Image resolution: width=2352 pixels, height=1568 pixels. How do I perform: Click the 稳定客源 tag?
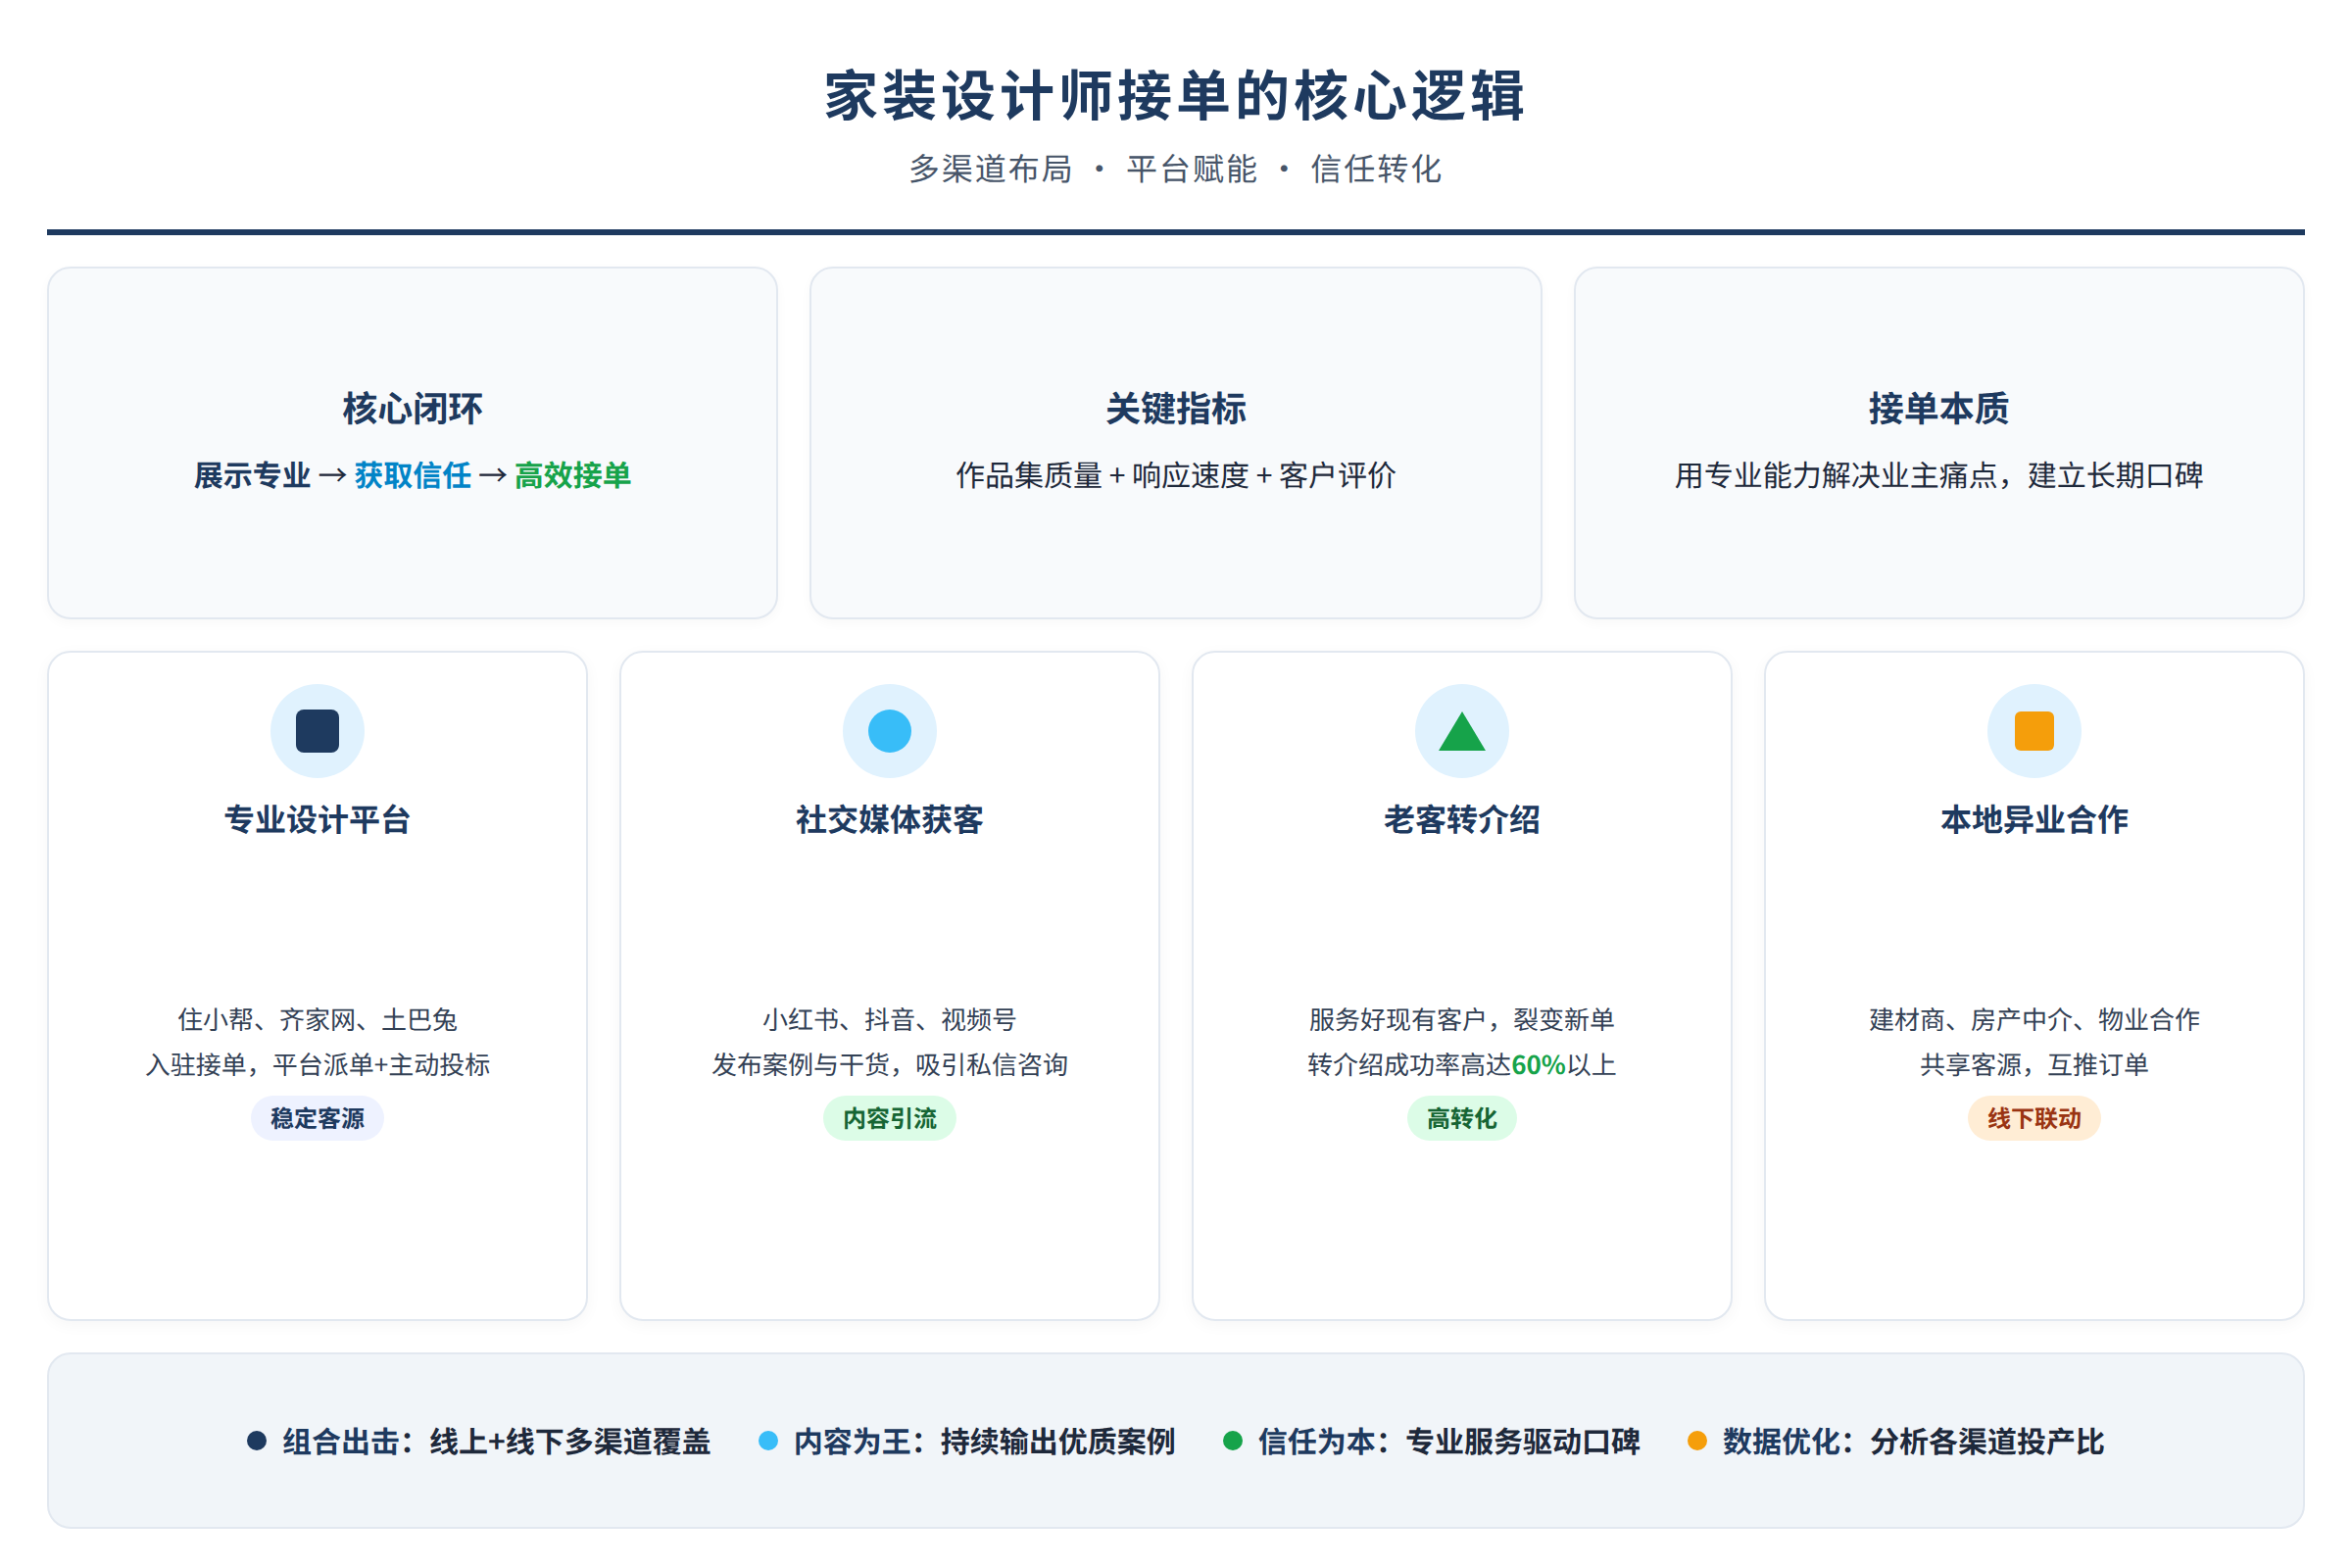(317, 1118)
